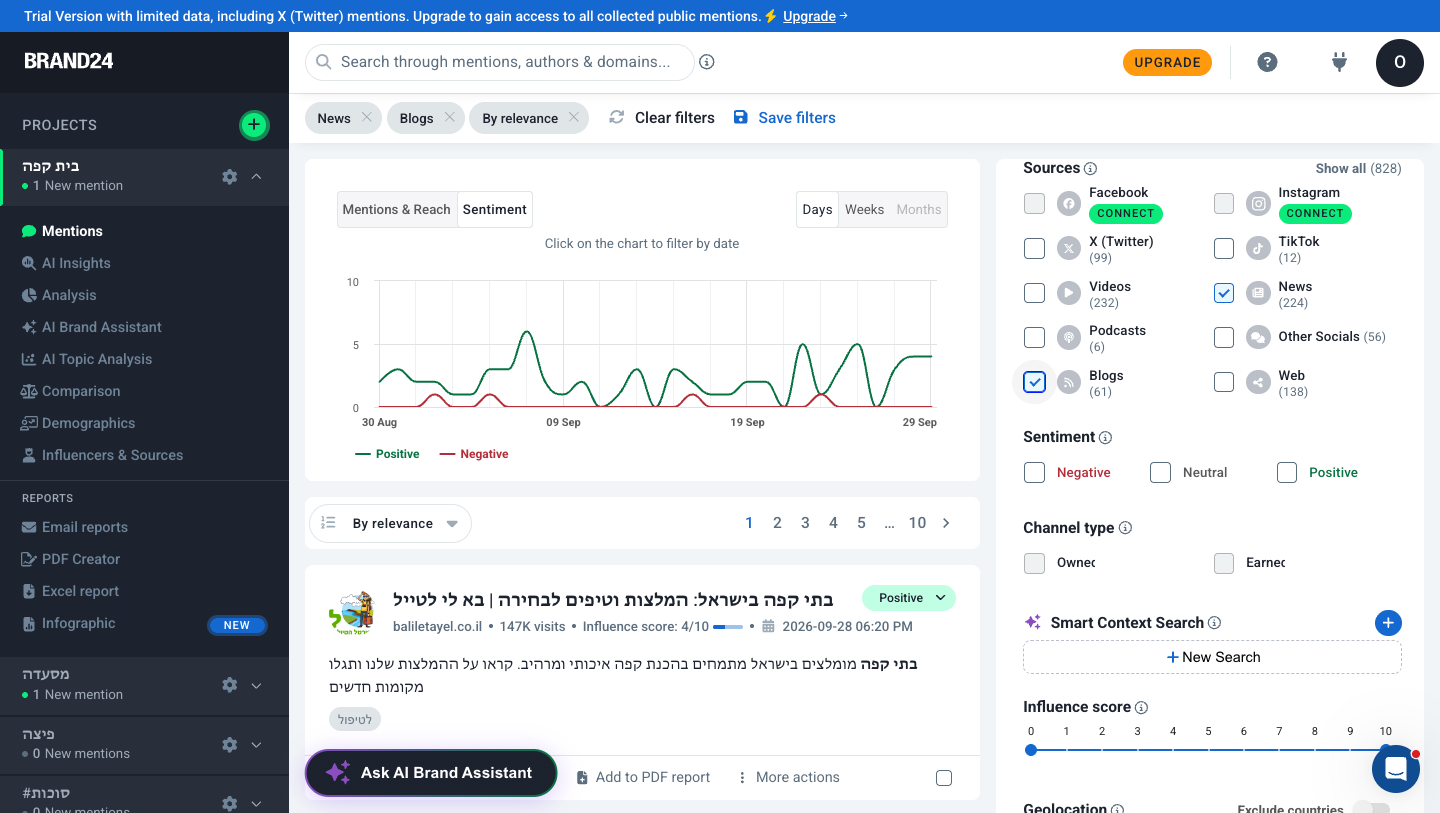Open More actions menu on mention
The image size is (1440, 813).
788,777
